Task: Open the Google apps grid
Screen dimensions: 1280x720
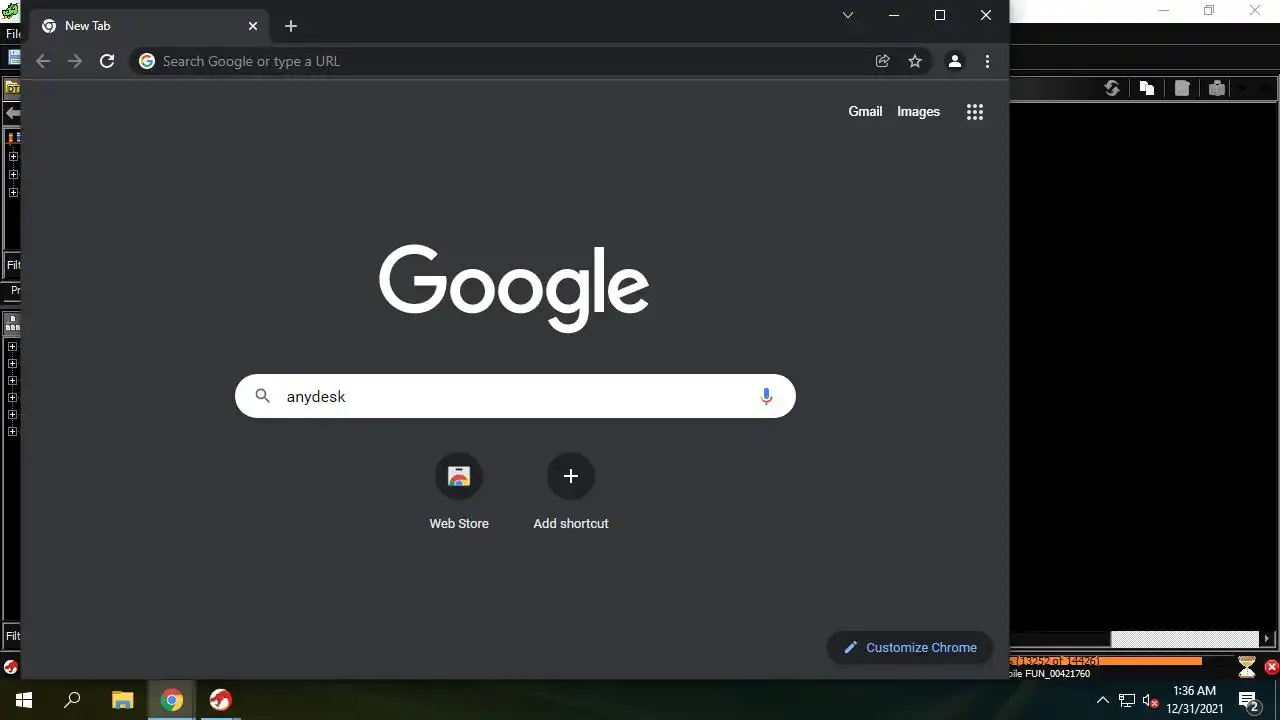Action: tap(975, 112)
